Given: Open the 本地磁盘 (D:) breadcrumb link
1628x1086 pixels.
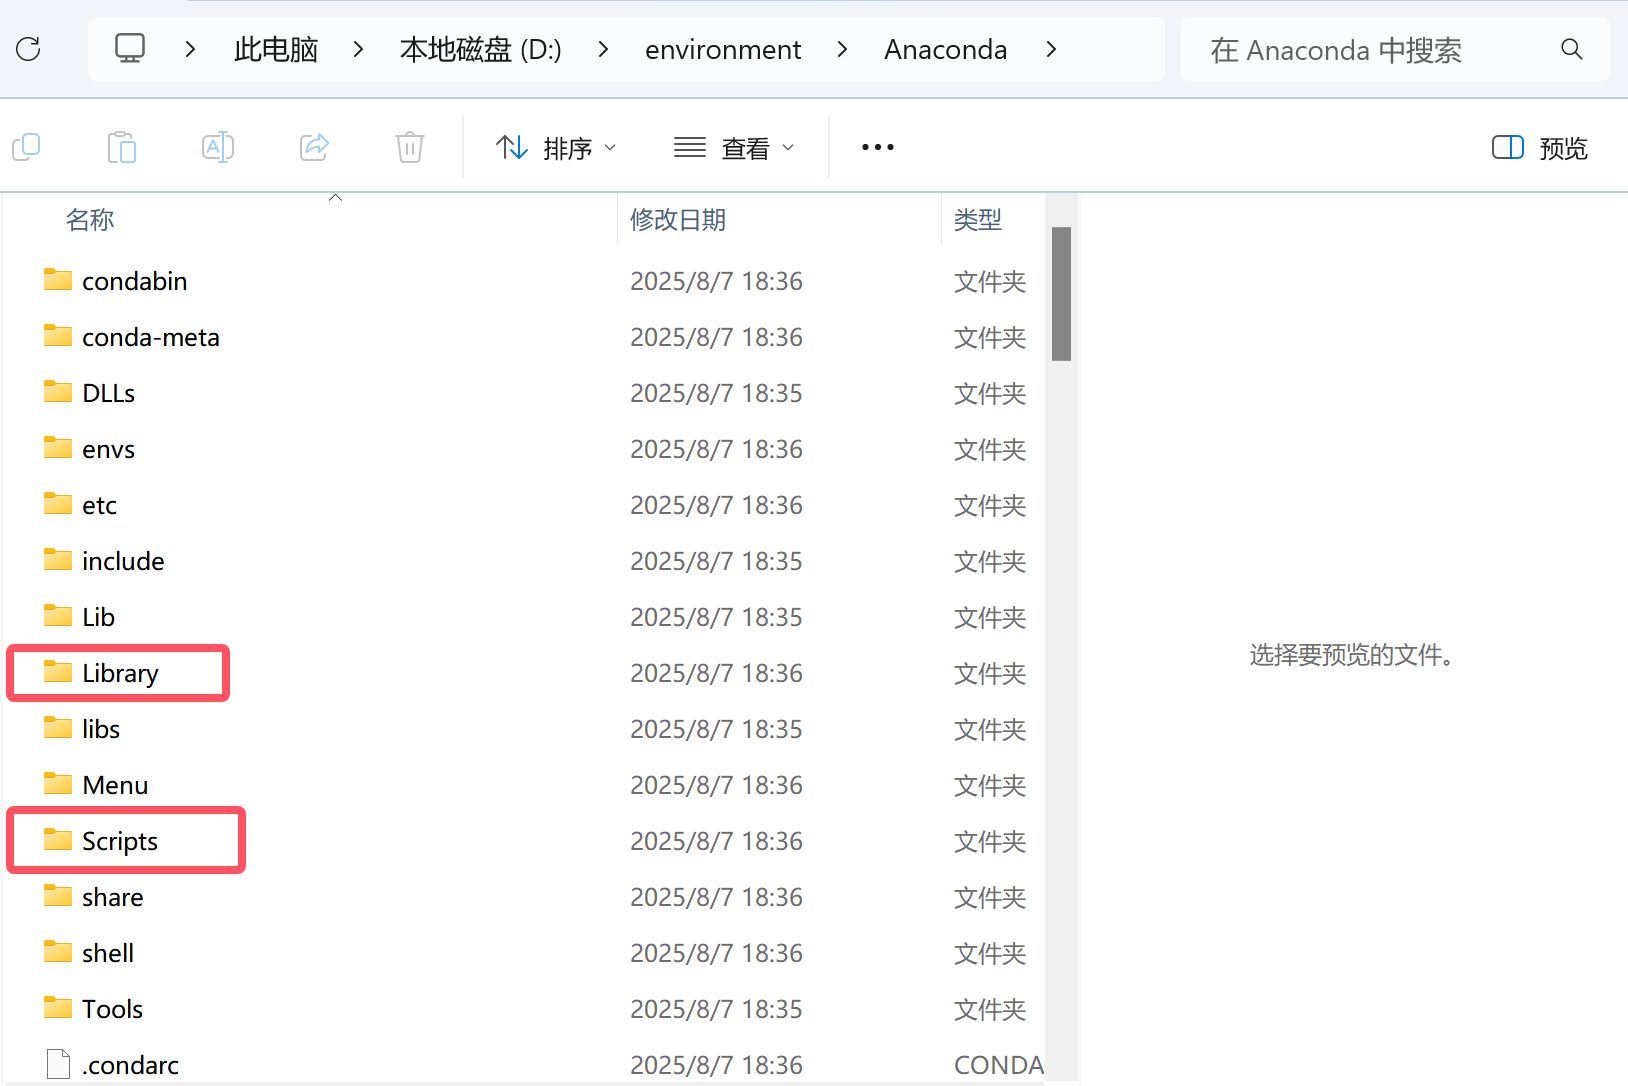Looking at the screenshot, I should point(480,49).
